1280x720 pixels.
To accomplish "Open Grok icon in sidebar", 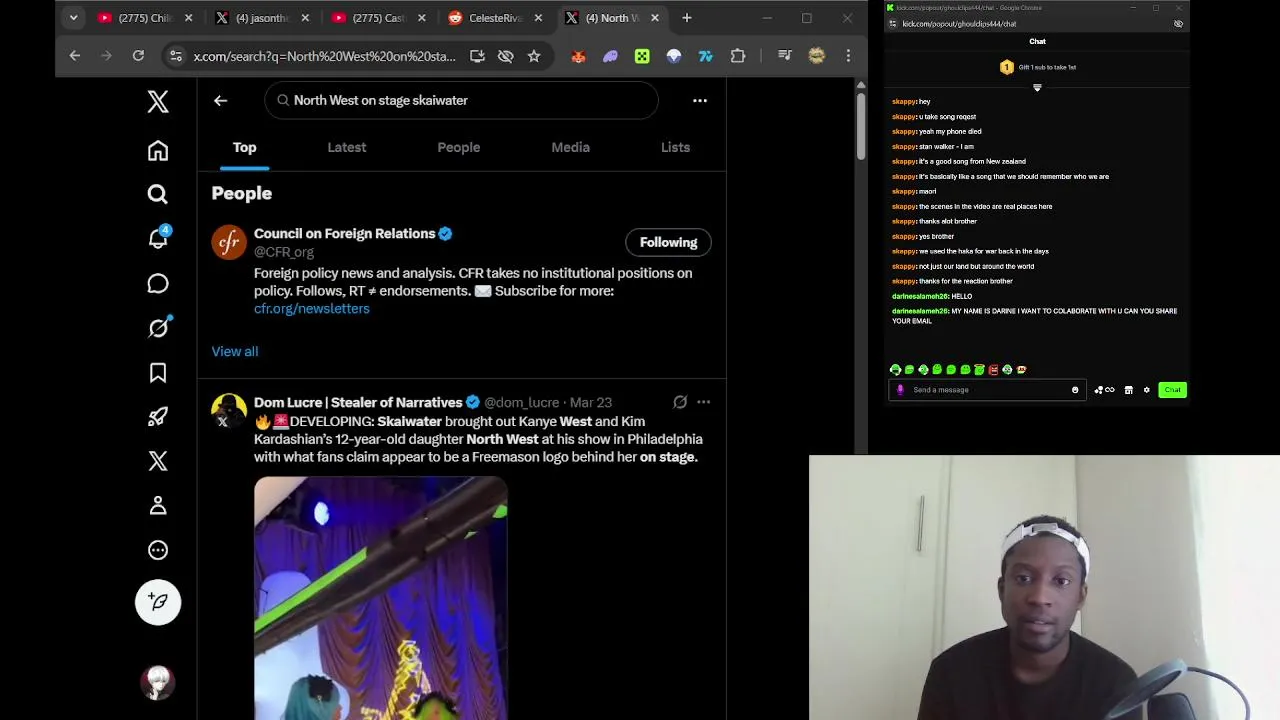I will 158,328.
